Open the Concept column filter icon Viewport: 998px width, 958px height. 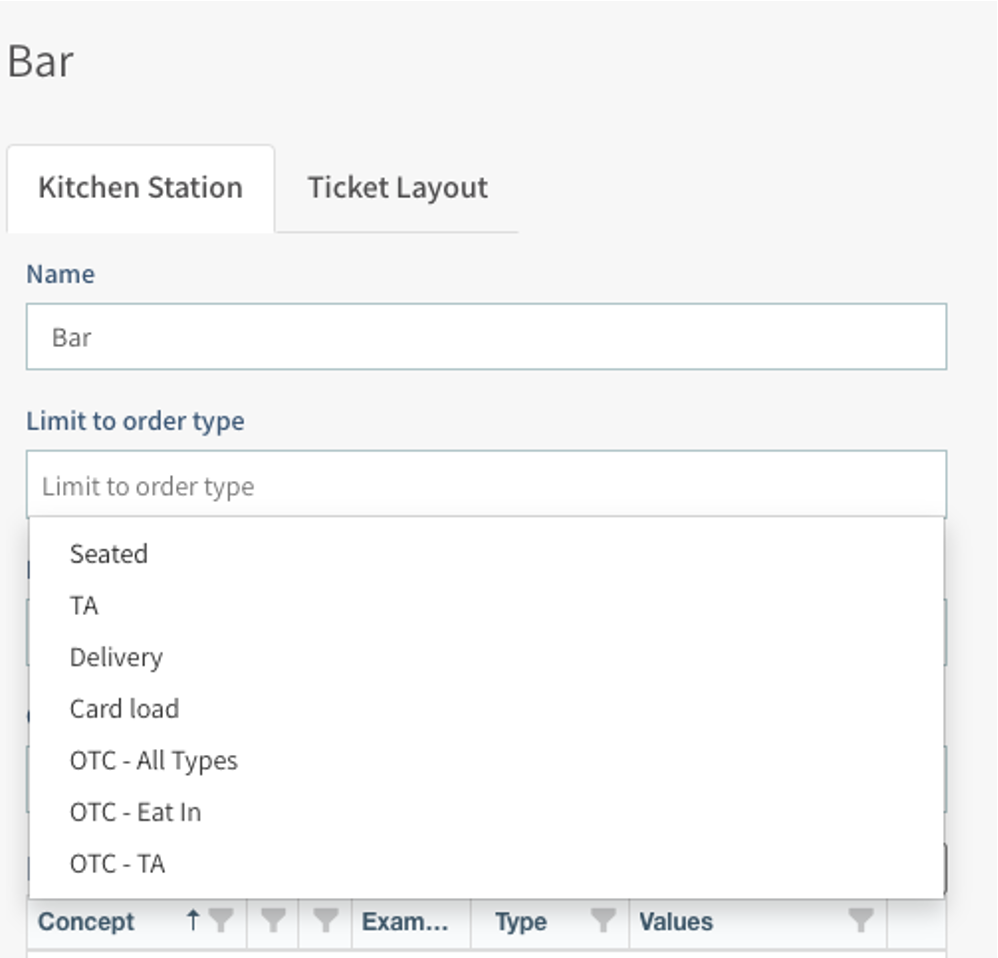click(x=221, y=921)
